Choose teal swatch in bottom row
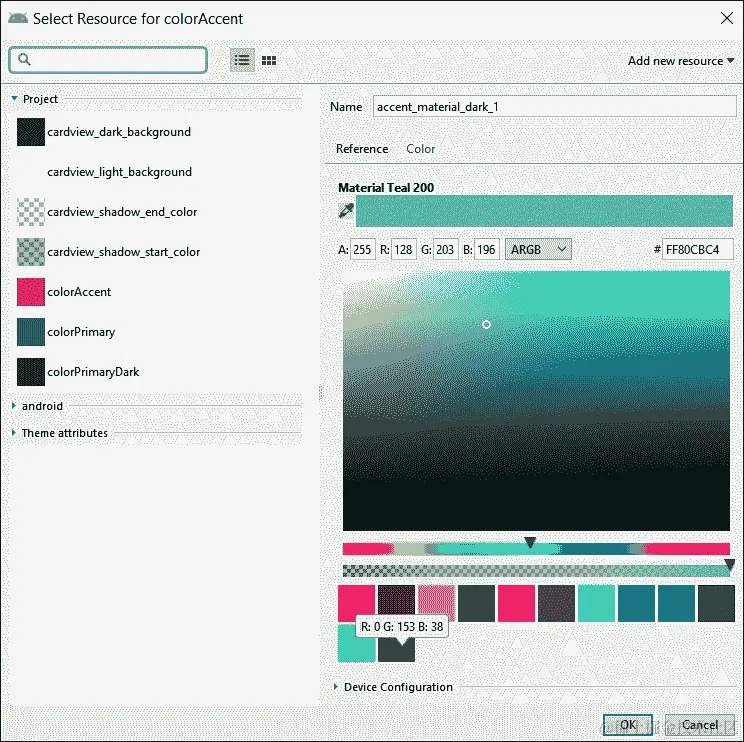The width and height of the screenshot is (744, 742). coord(356,643)
